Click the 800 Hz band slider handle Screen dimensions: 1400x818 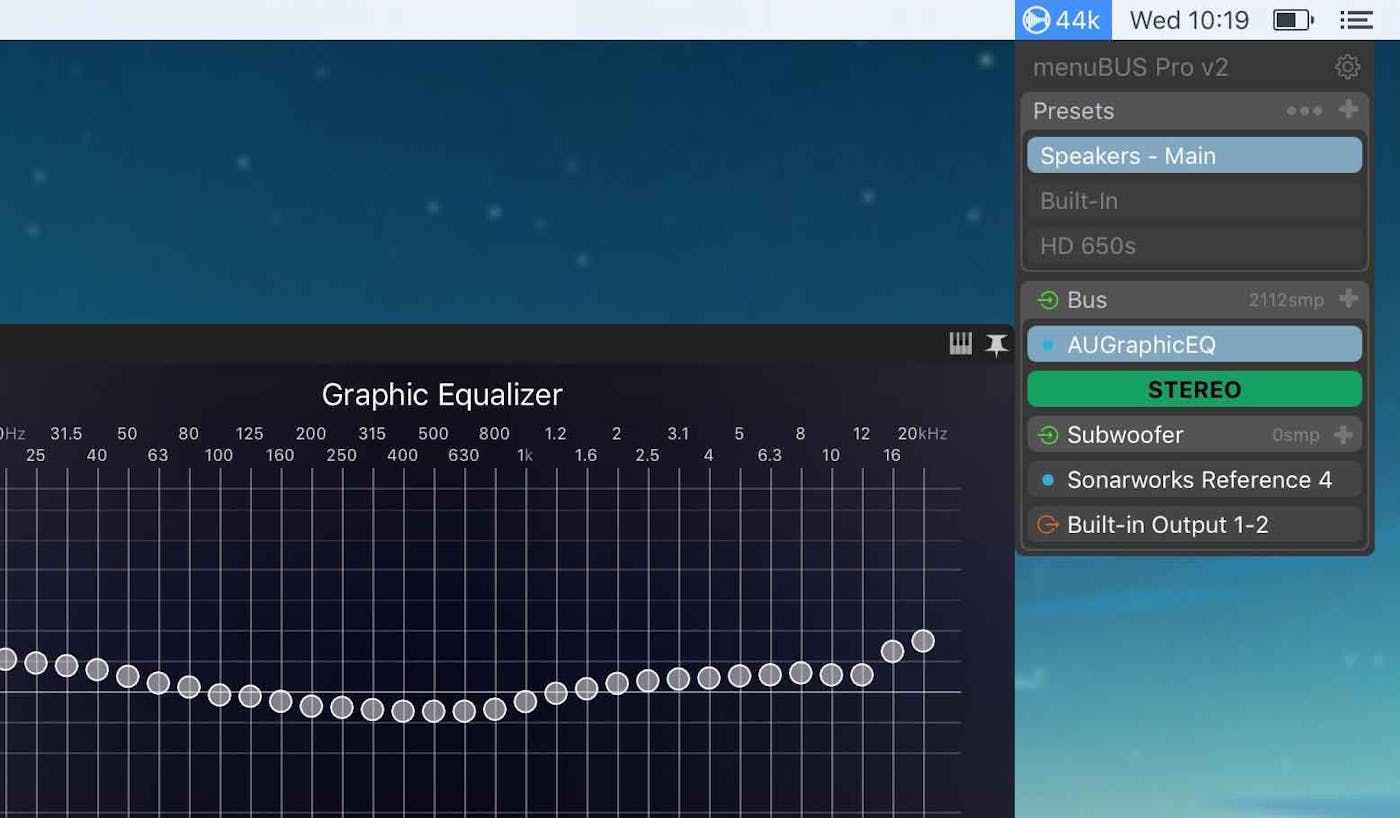495,708
